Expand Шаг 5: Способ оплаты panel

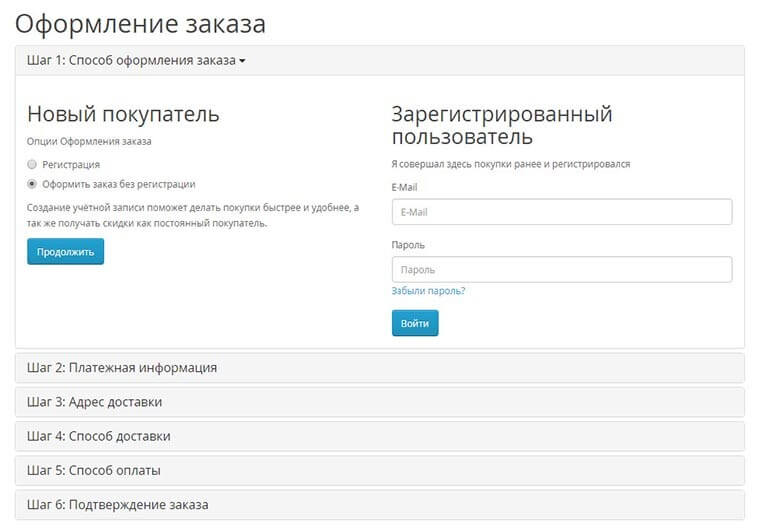coord(380,470)
